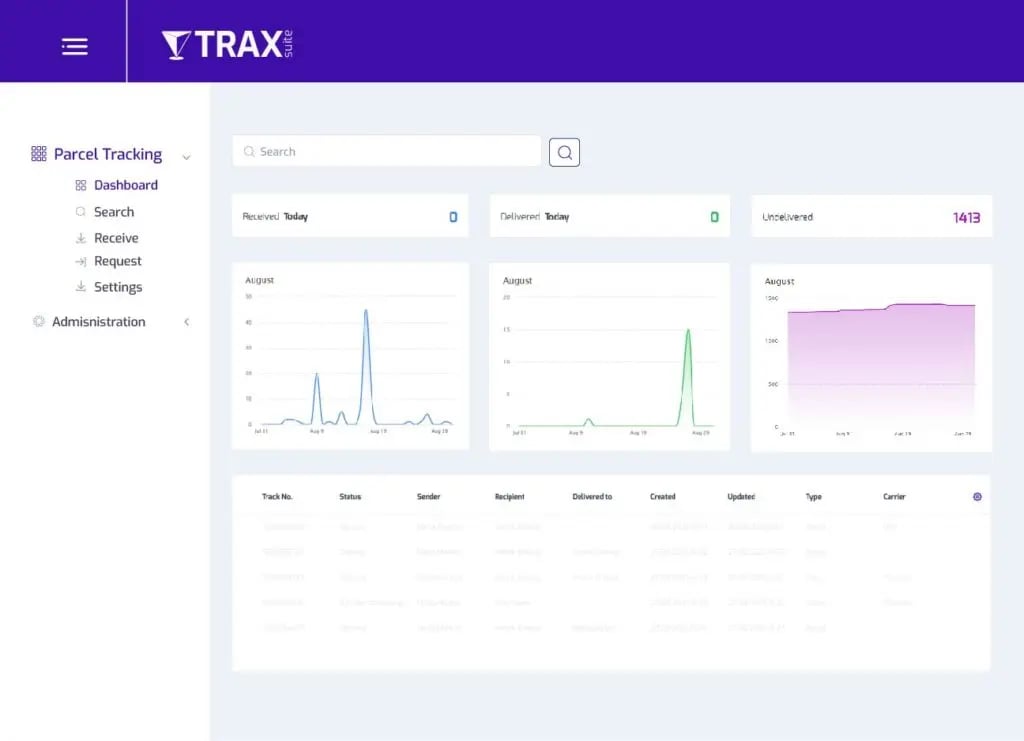Open the Administration section

(99, 322)
